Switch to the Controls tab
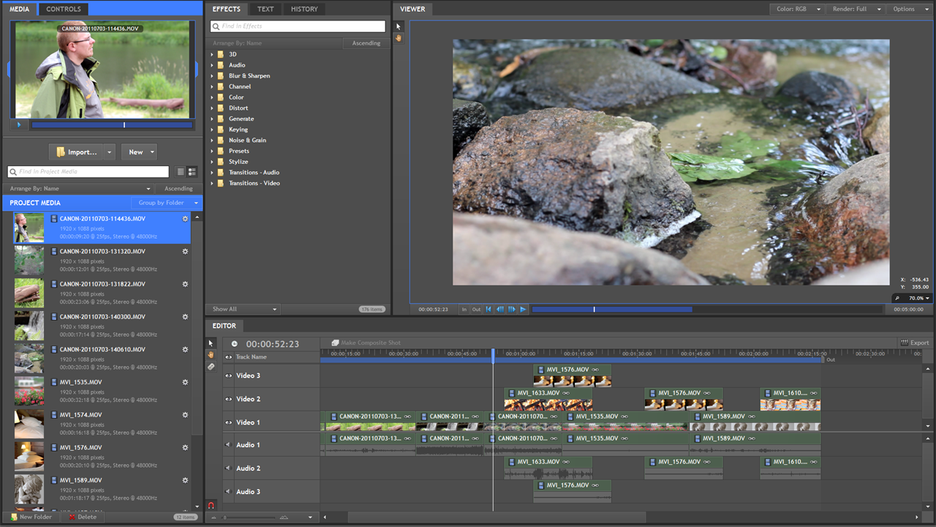 64,9
